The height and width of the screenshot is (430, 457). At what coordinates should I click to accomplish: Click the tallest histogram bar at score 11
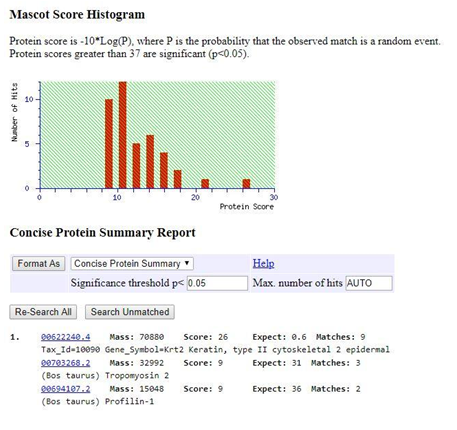123,135
